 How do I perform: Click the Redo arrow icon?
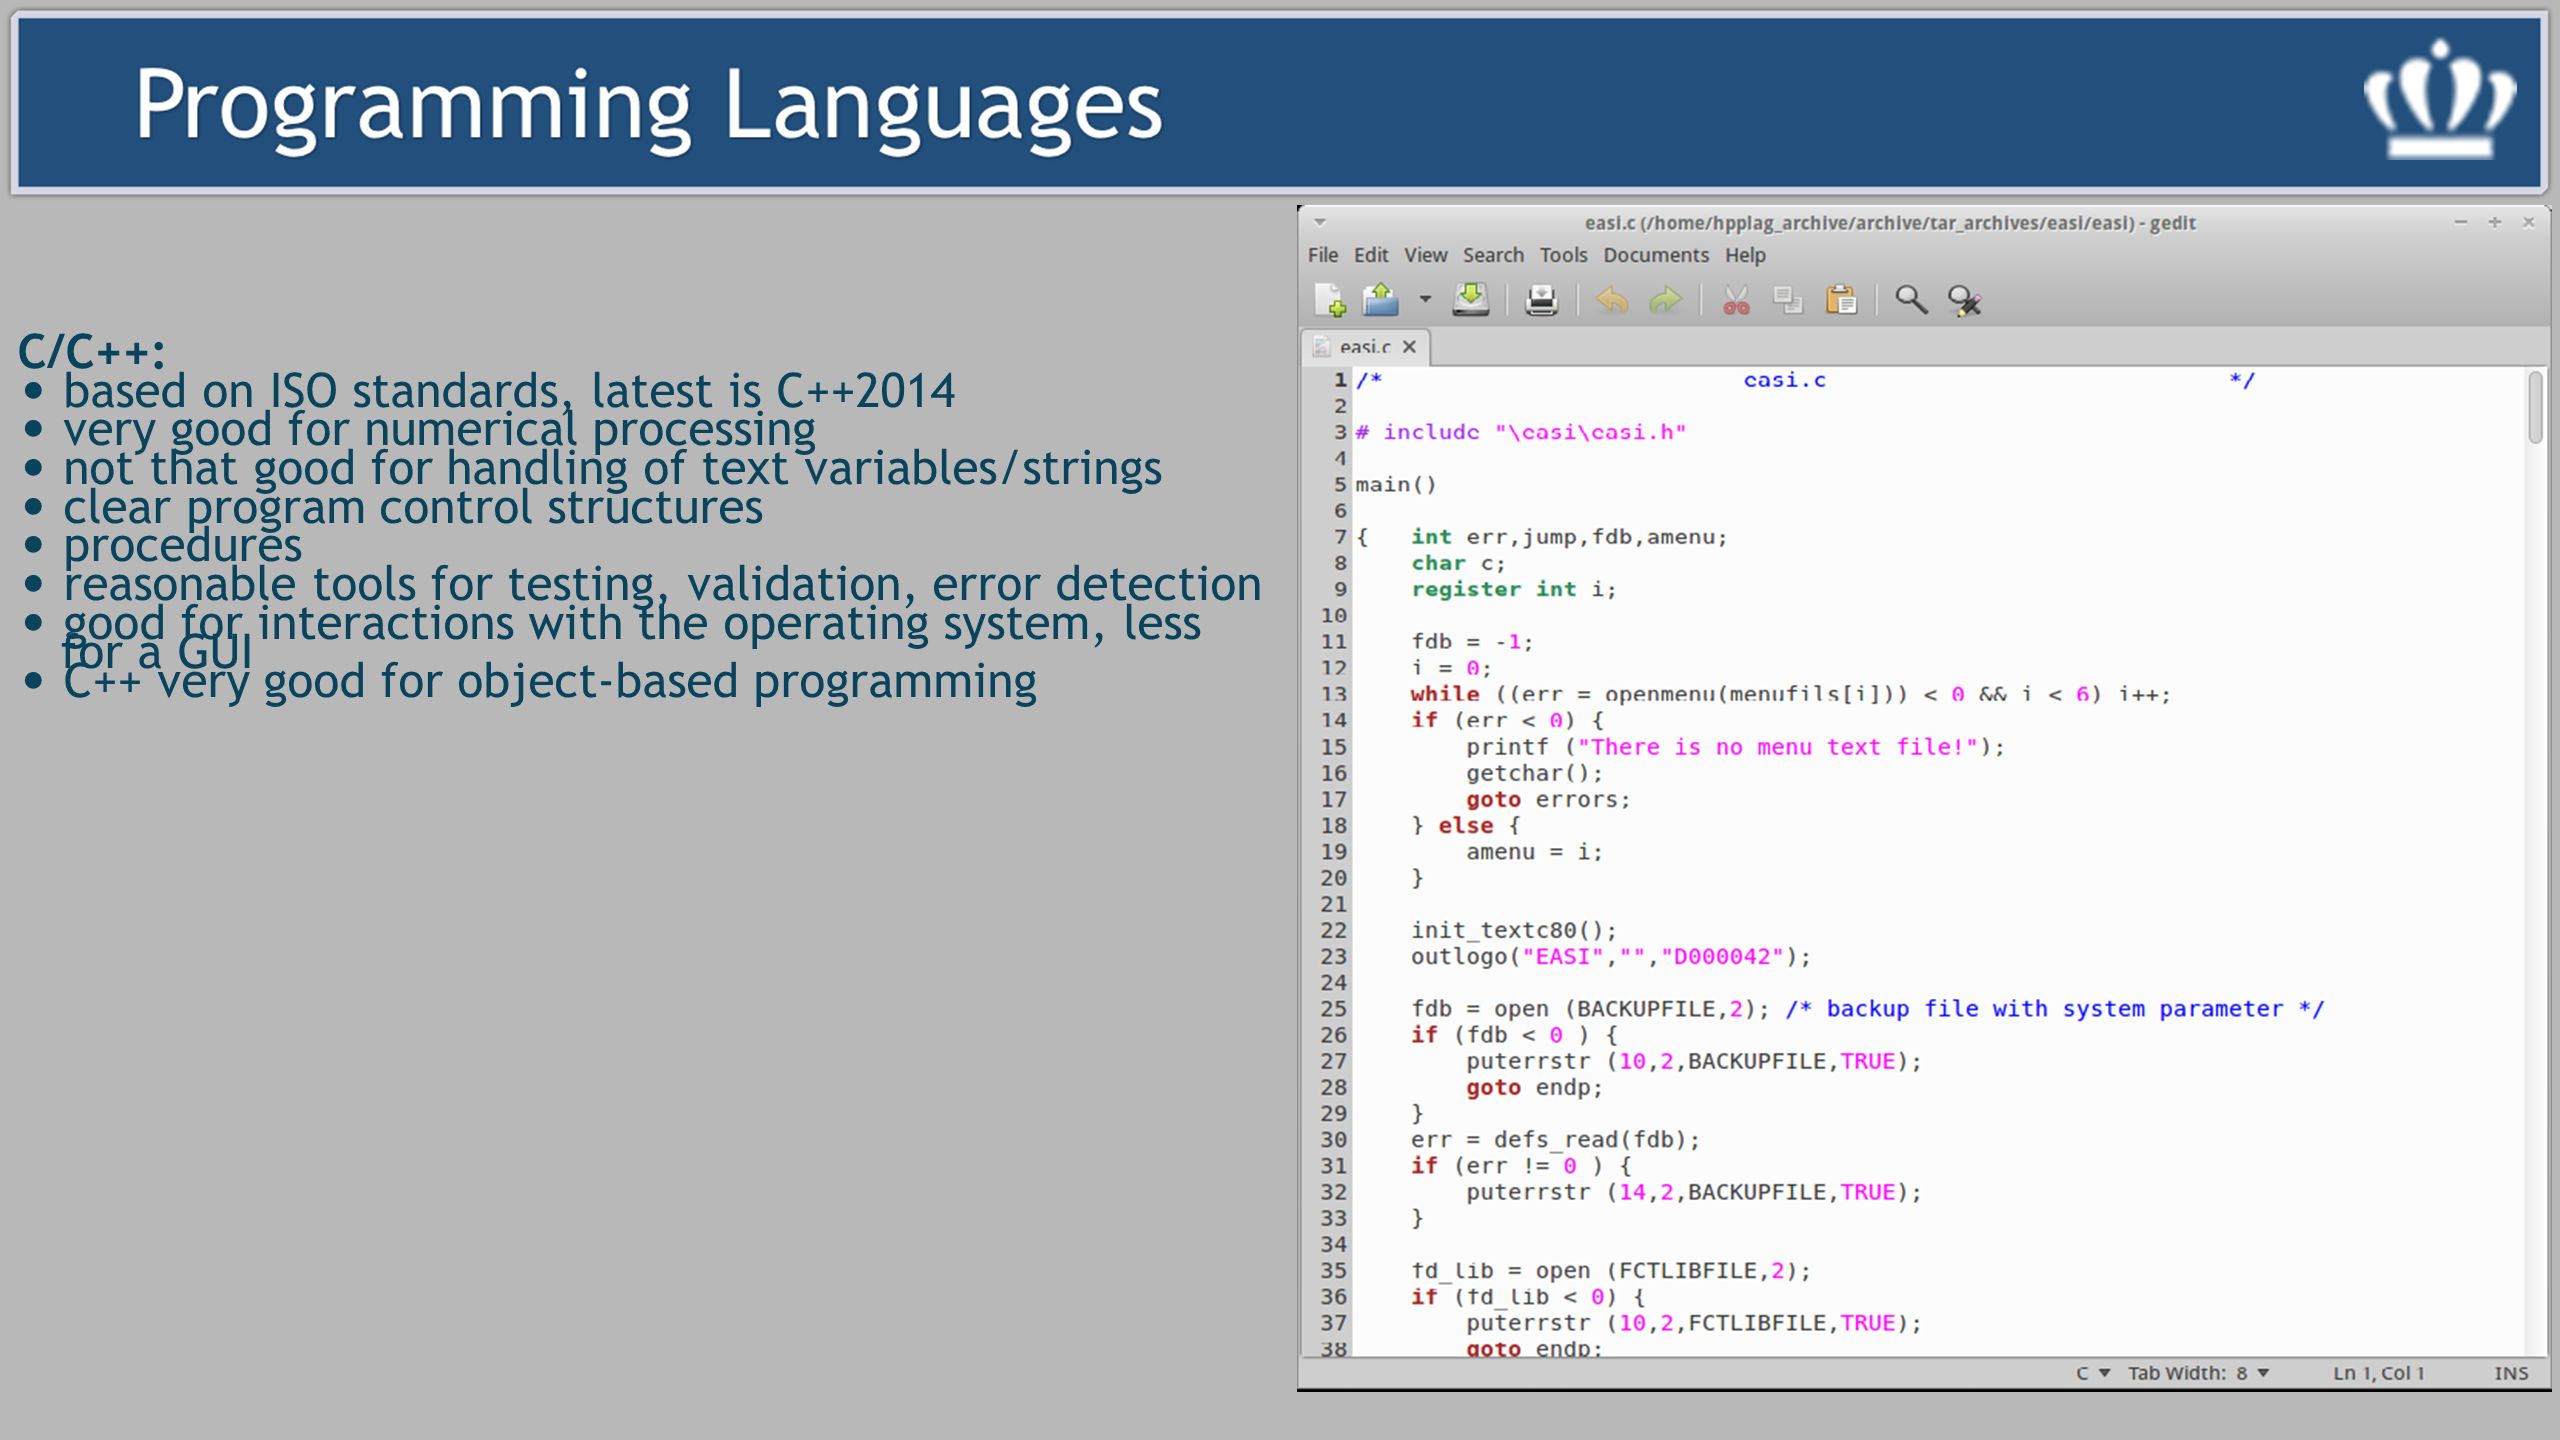click(x=1665, y=300)
